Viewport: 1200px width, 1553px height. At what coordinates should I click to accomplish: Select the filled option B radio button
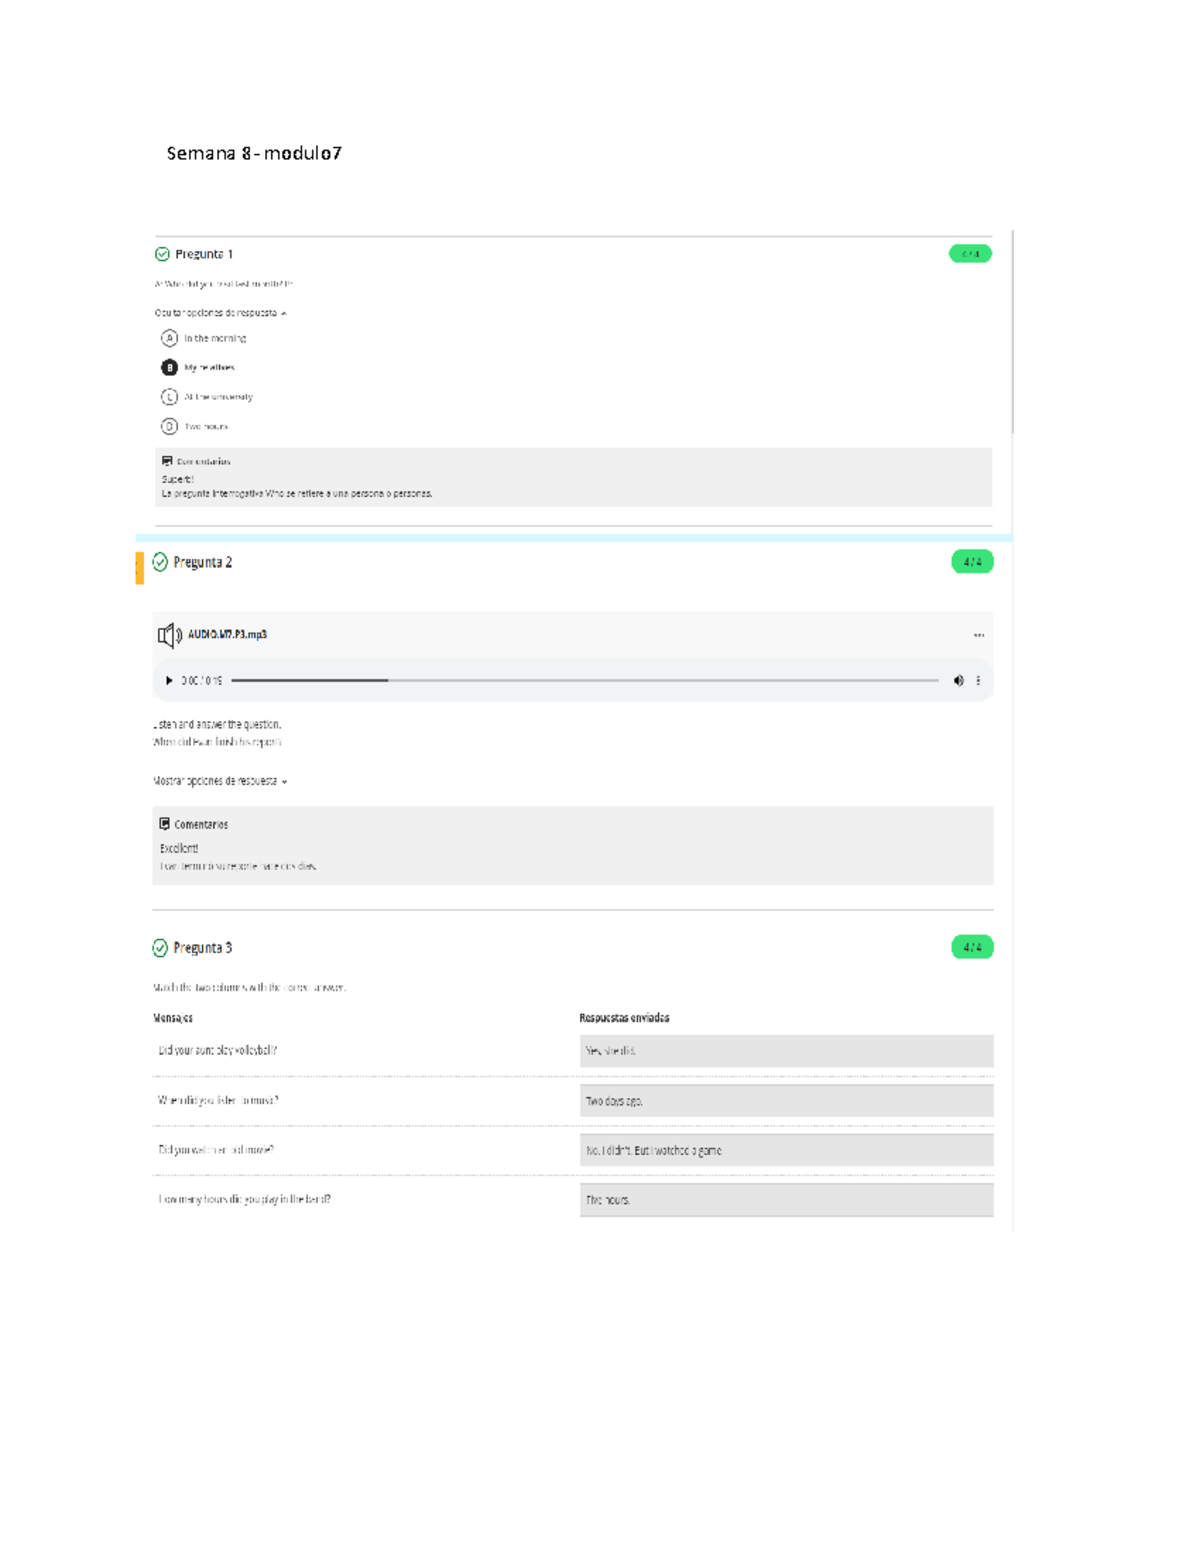169,367
